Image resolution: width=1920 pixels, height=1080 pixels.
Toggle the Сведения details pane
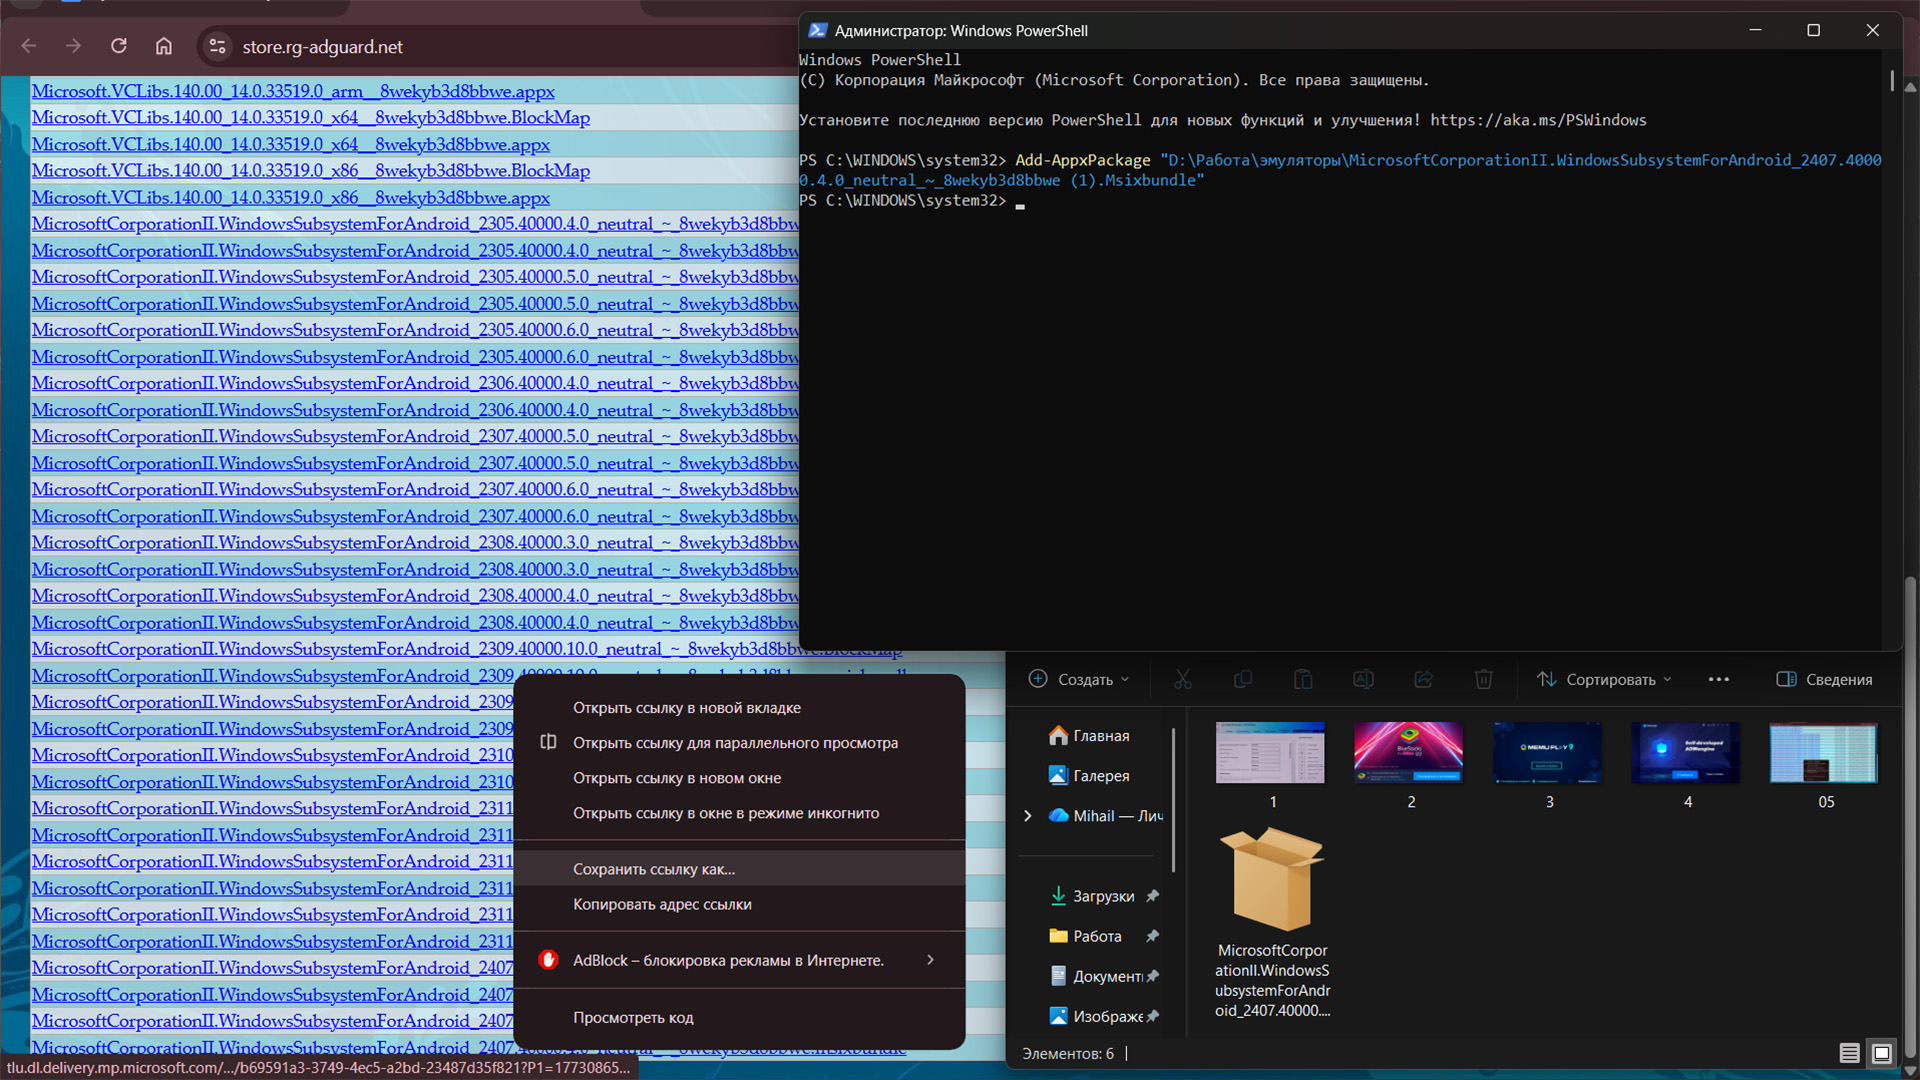(1824, 679)
